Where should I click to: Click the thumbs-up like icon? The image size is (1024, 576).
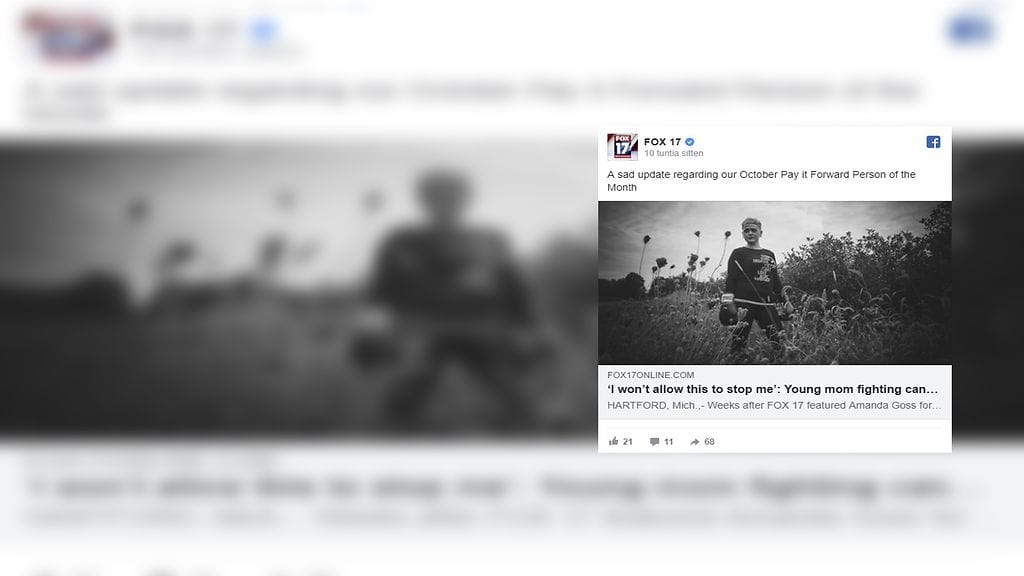pos(613,441)
